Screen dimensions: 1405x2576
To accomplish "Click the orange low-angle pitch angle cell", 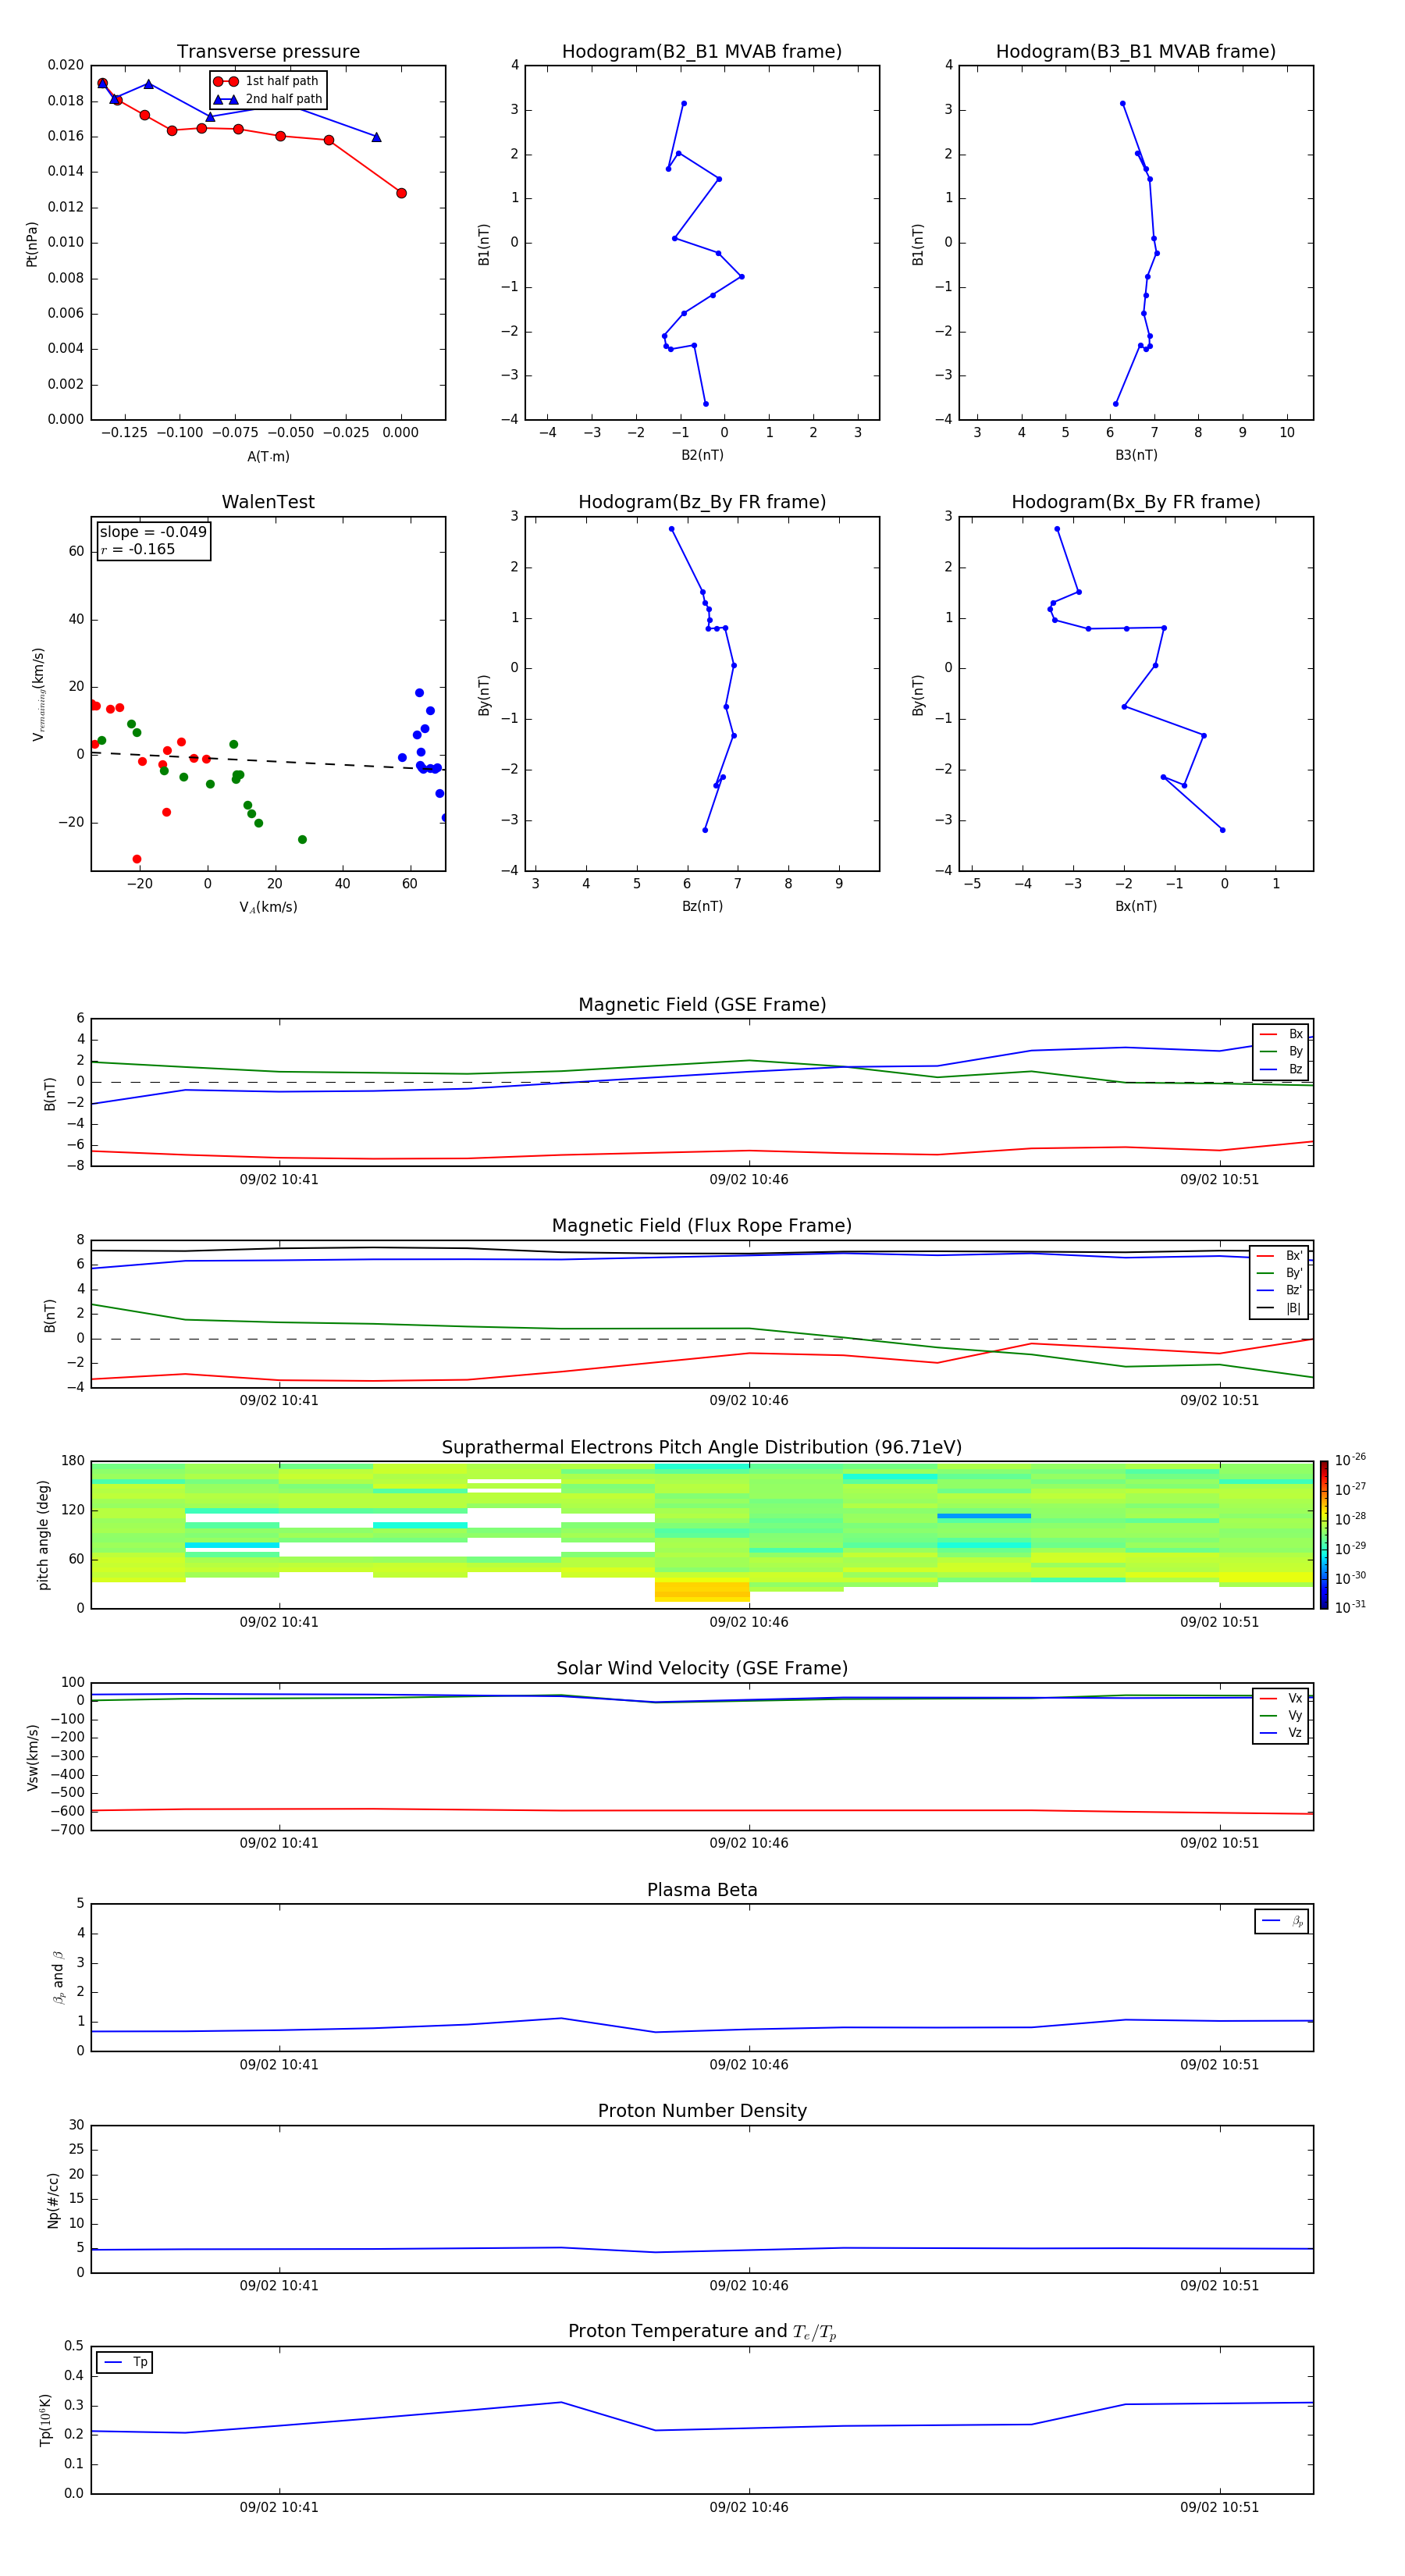I will point(702,1591).
